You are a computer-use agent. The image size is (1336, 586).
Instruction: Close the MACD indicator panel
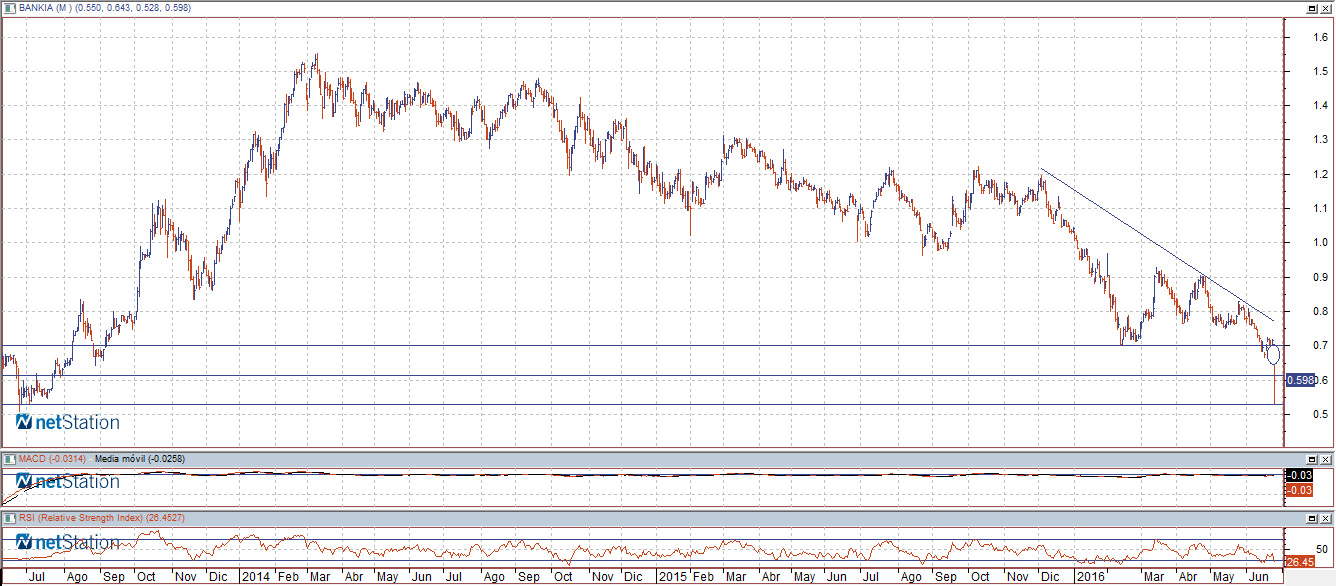click(x=1326, y=458)
